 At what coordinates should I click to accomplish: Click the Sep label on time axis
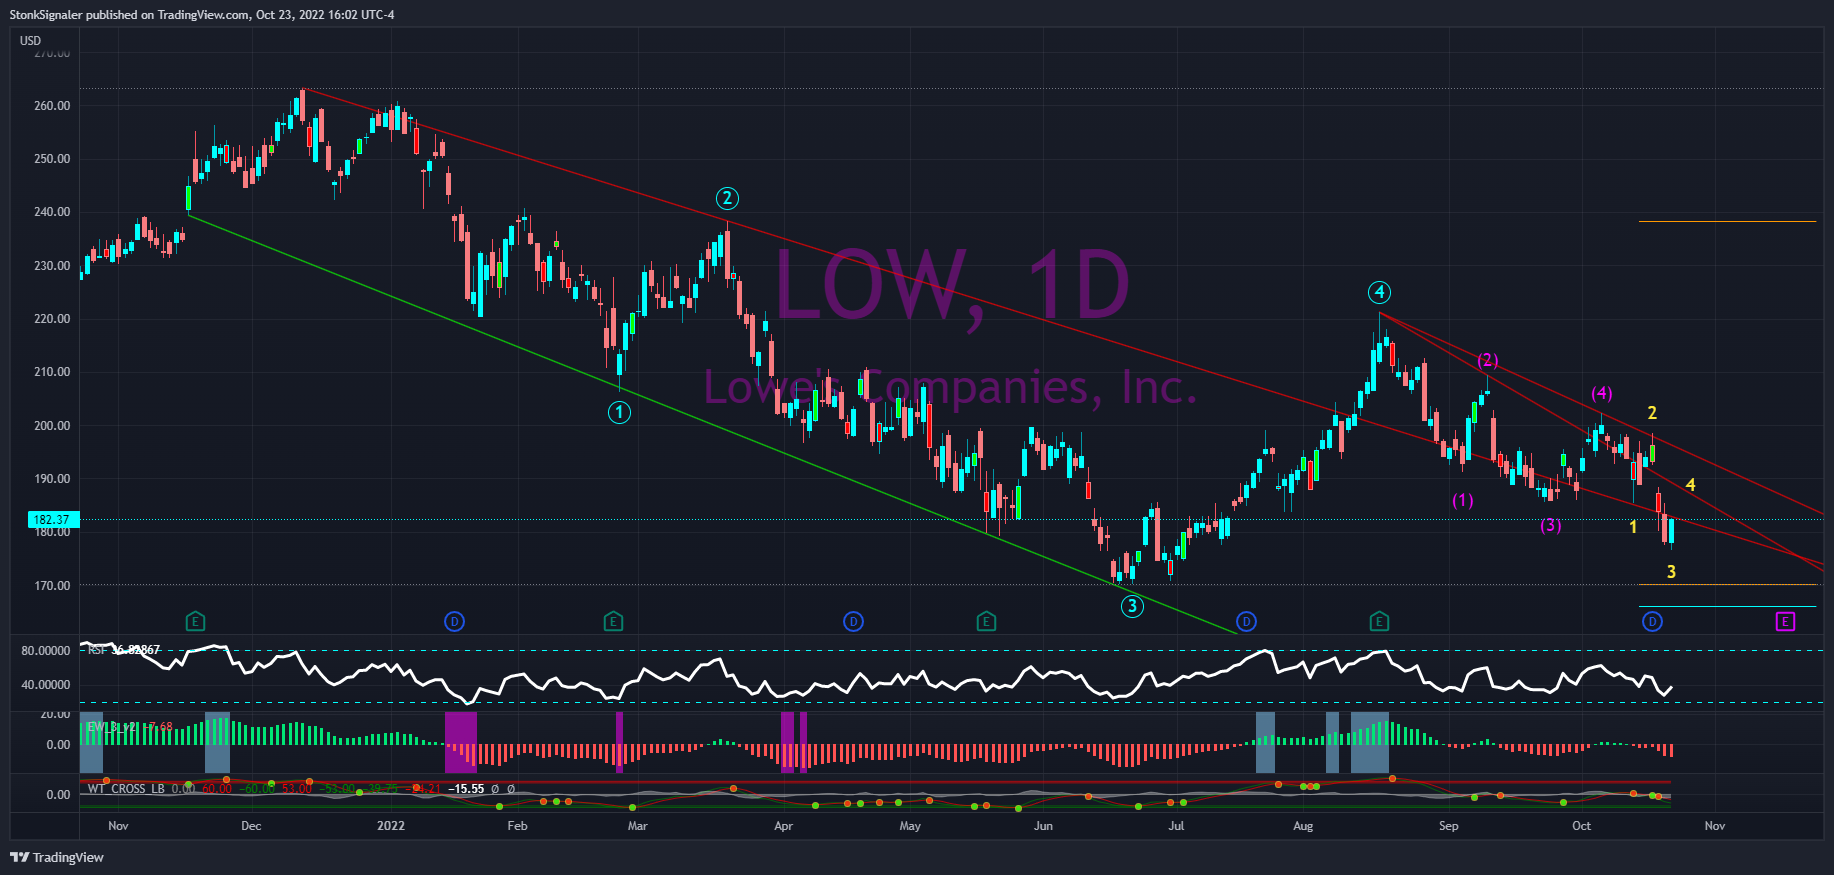(x=1448, y=826)
